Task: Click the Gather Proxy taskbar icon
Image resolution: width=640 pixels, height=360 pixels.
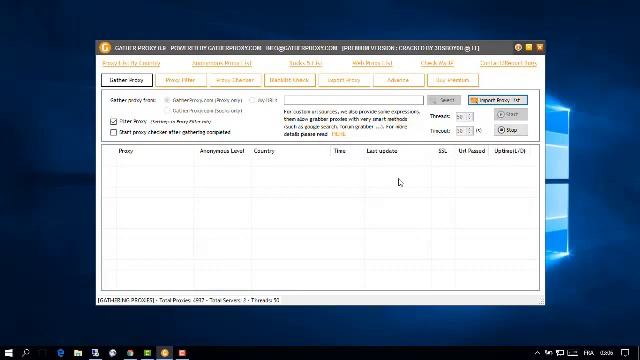Action: click(x=165, y=353)
